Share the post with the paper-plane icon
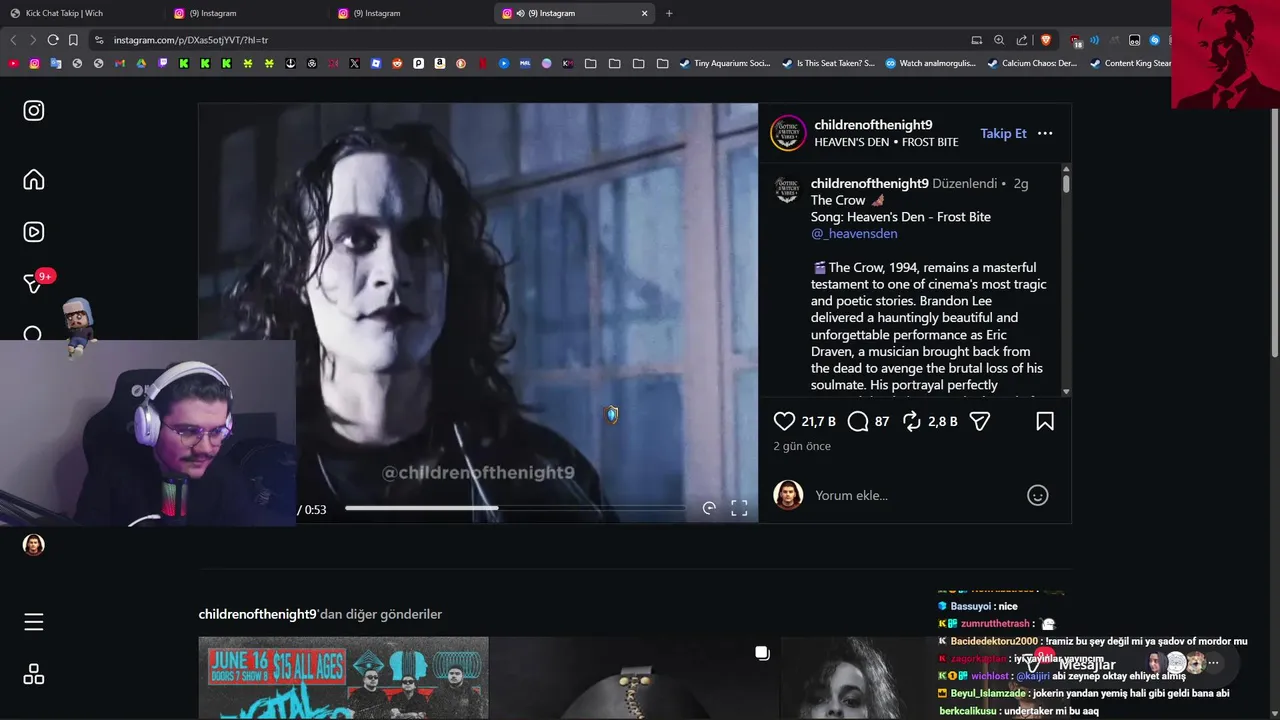Screen dimensions: 1280x720 pos(980,422)
